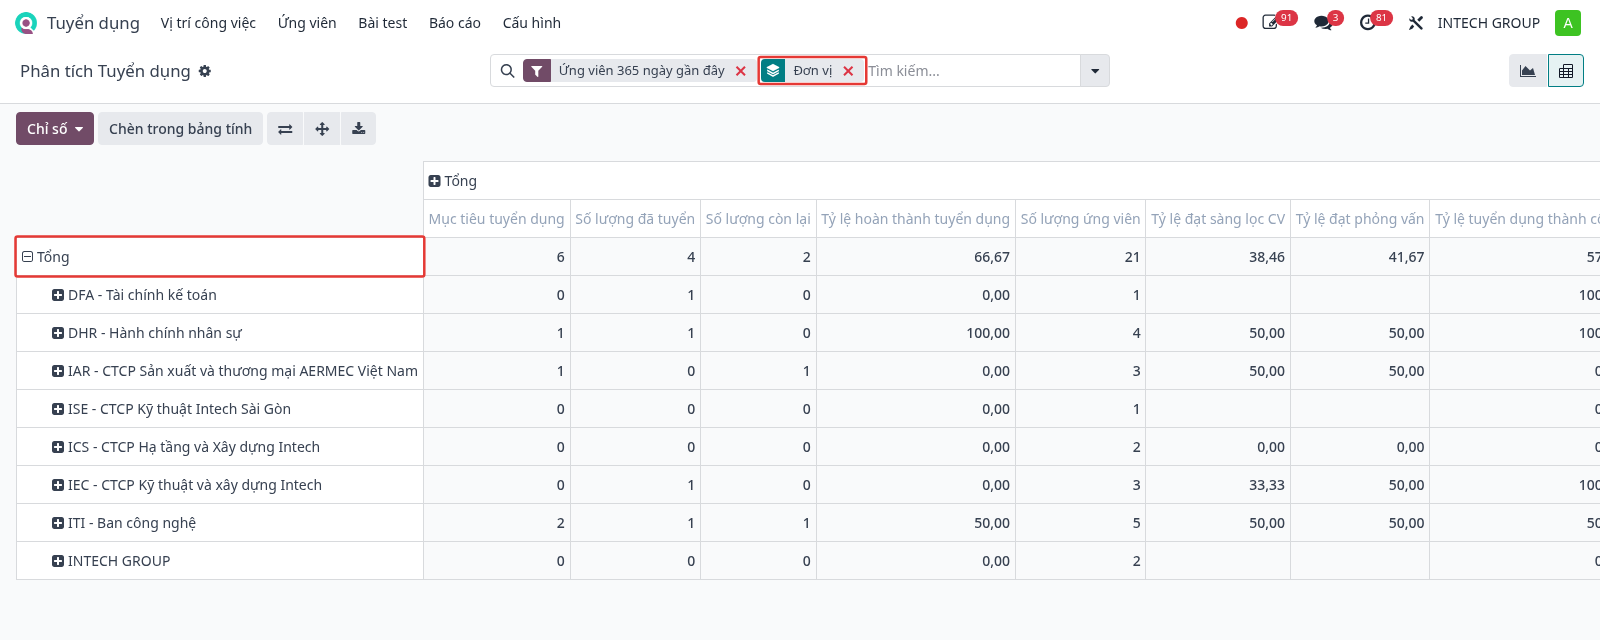The width and height of the screenshot is (1600, 640).
Task: Click the settings gear beside Phân tích Tuyển dụng
Action: 205,71
